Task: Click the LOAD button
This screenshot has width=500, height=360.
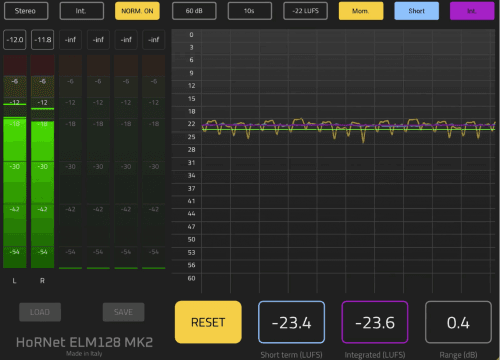Action: pyautogui.click(x=40, y=312)
